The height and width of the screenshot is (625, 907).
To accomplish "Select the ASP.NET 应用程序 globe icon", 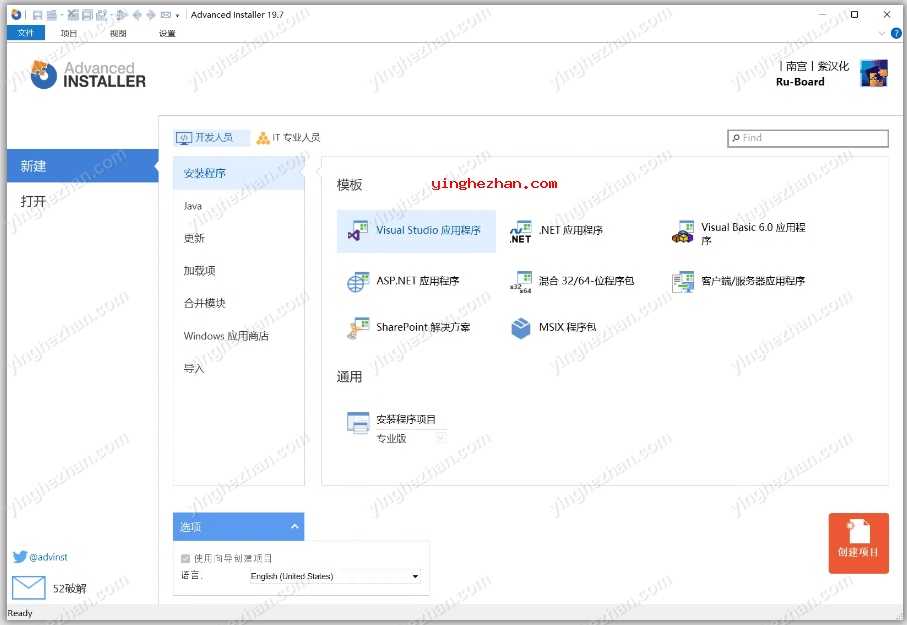I will (358, 282).
